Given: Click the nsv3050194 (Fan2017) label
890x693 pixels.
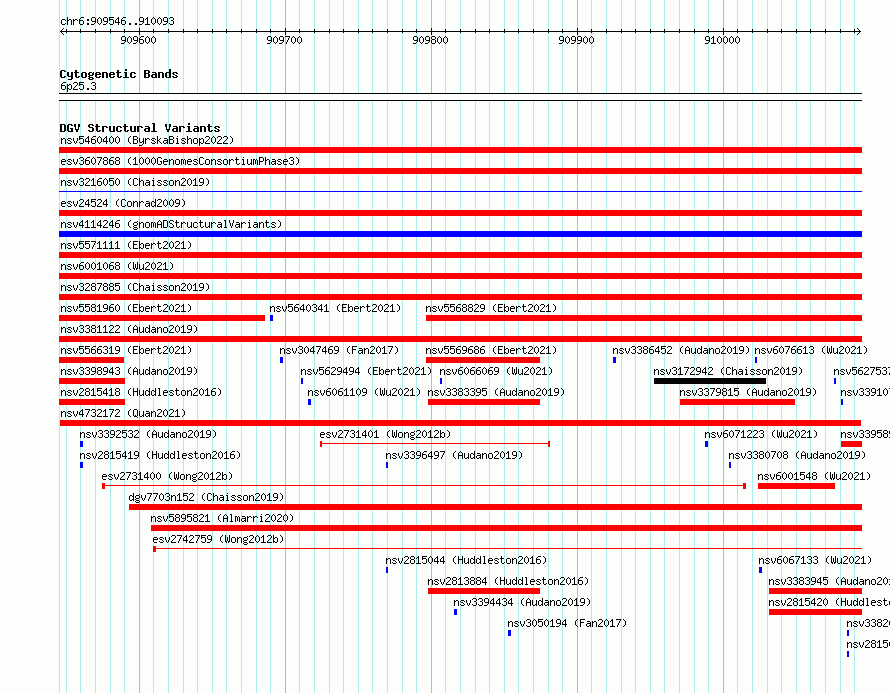Looking at the screenshot, I should [567, 623].
